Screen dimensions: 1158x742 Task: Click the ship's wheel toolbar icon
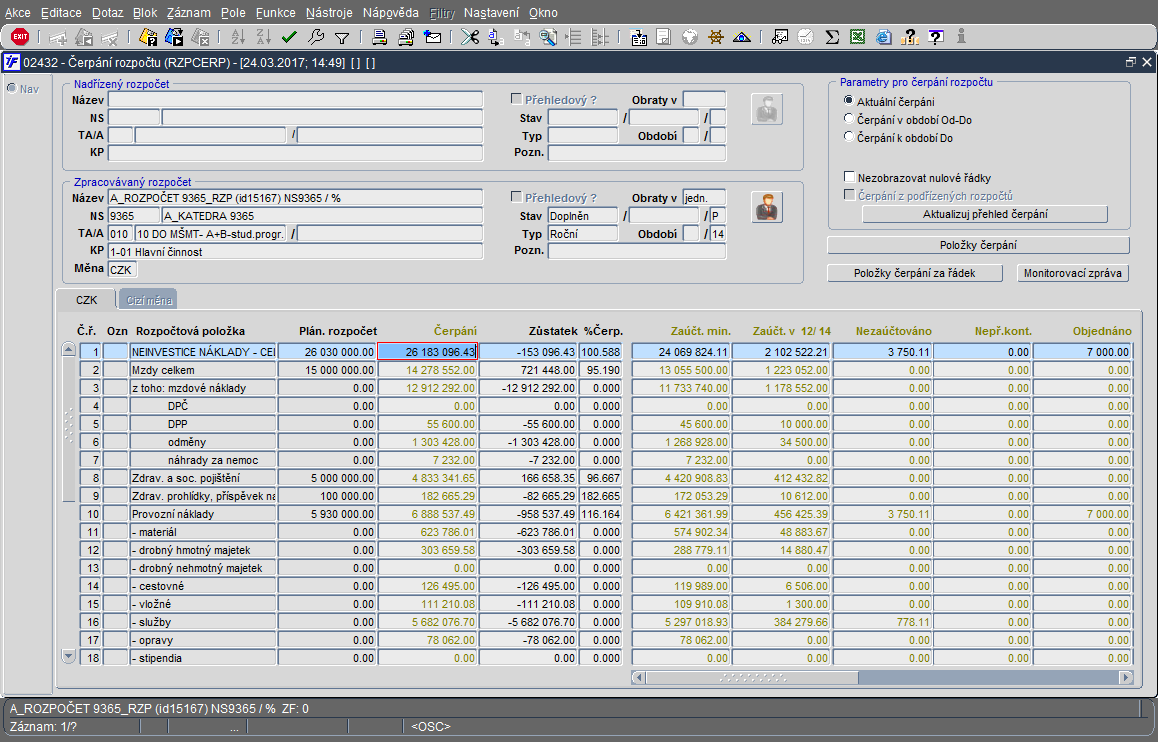point(716,37)
